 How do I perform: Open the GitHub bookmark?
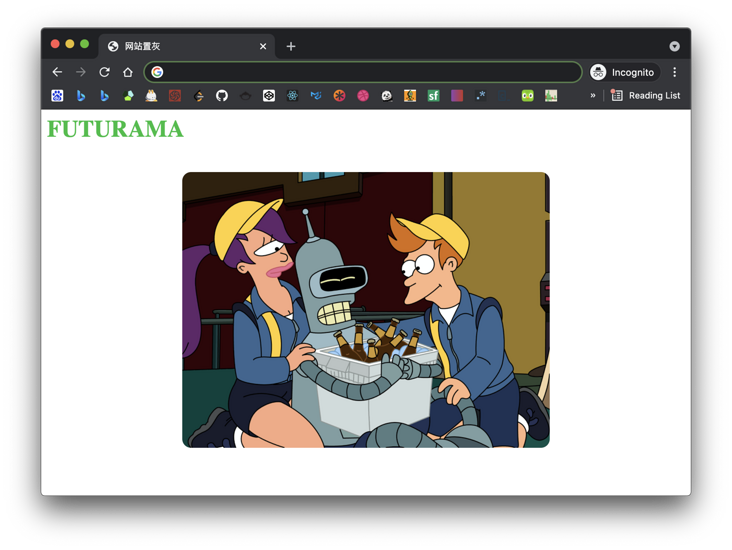[222, 96]
